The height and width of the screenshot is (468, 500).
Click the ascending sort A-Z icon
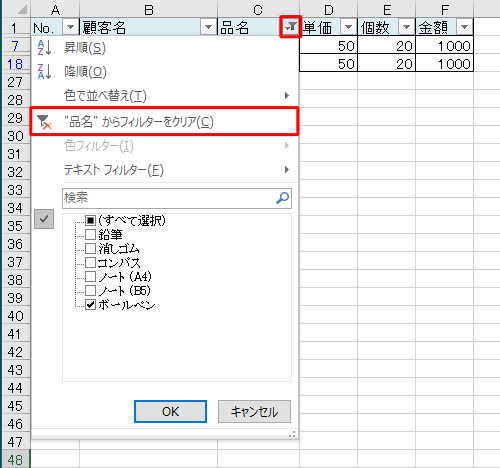[44, 48]
